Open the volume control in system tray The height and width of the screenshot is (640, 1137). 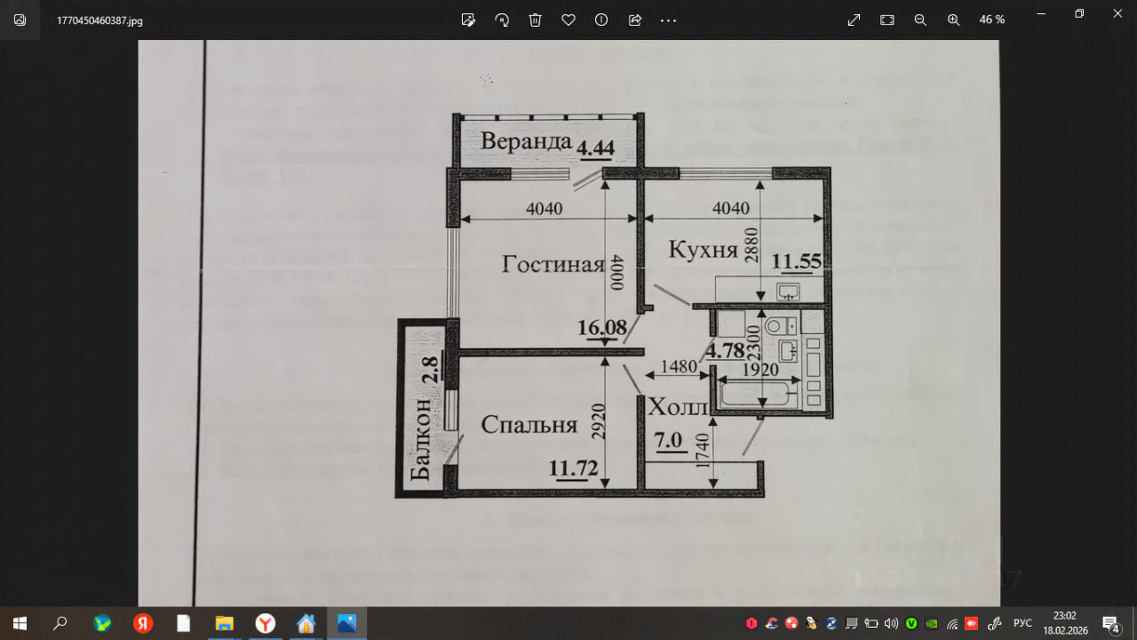click(x=891, y=623)
